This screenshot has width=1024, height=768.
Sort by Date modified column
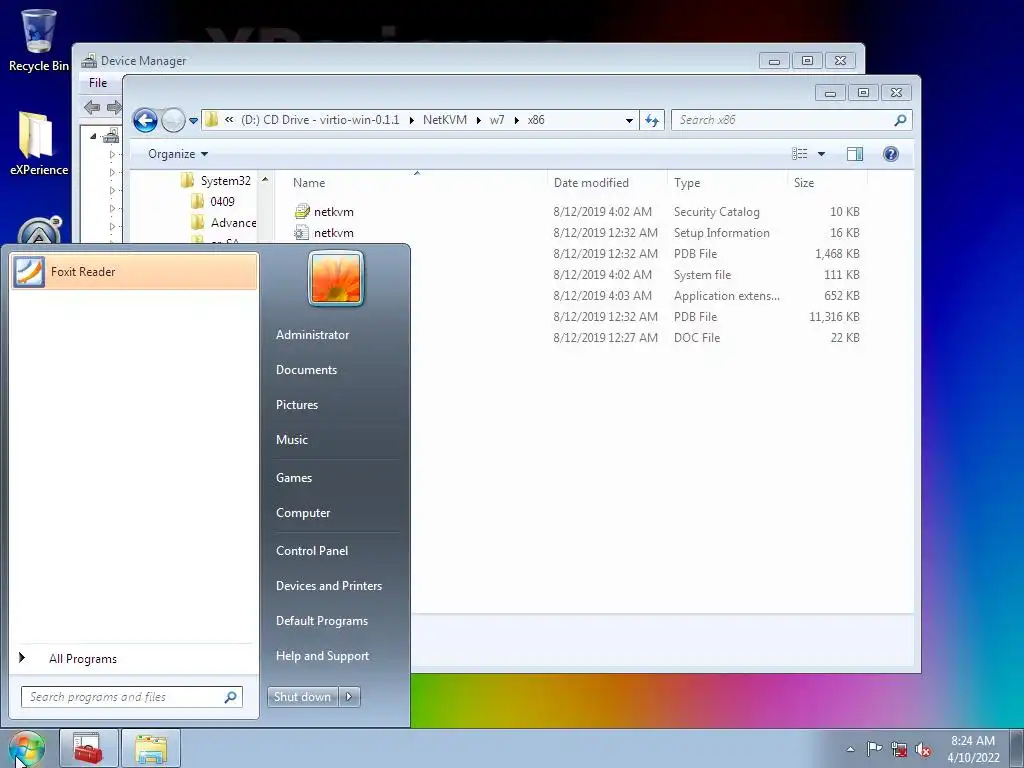(x=607, y=183)
